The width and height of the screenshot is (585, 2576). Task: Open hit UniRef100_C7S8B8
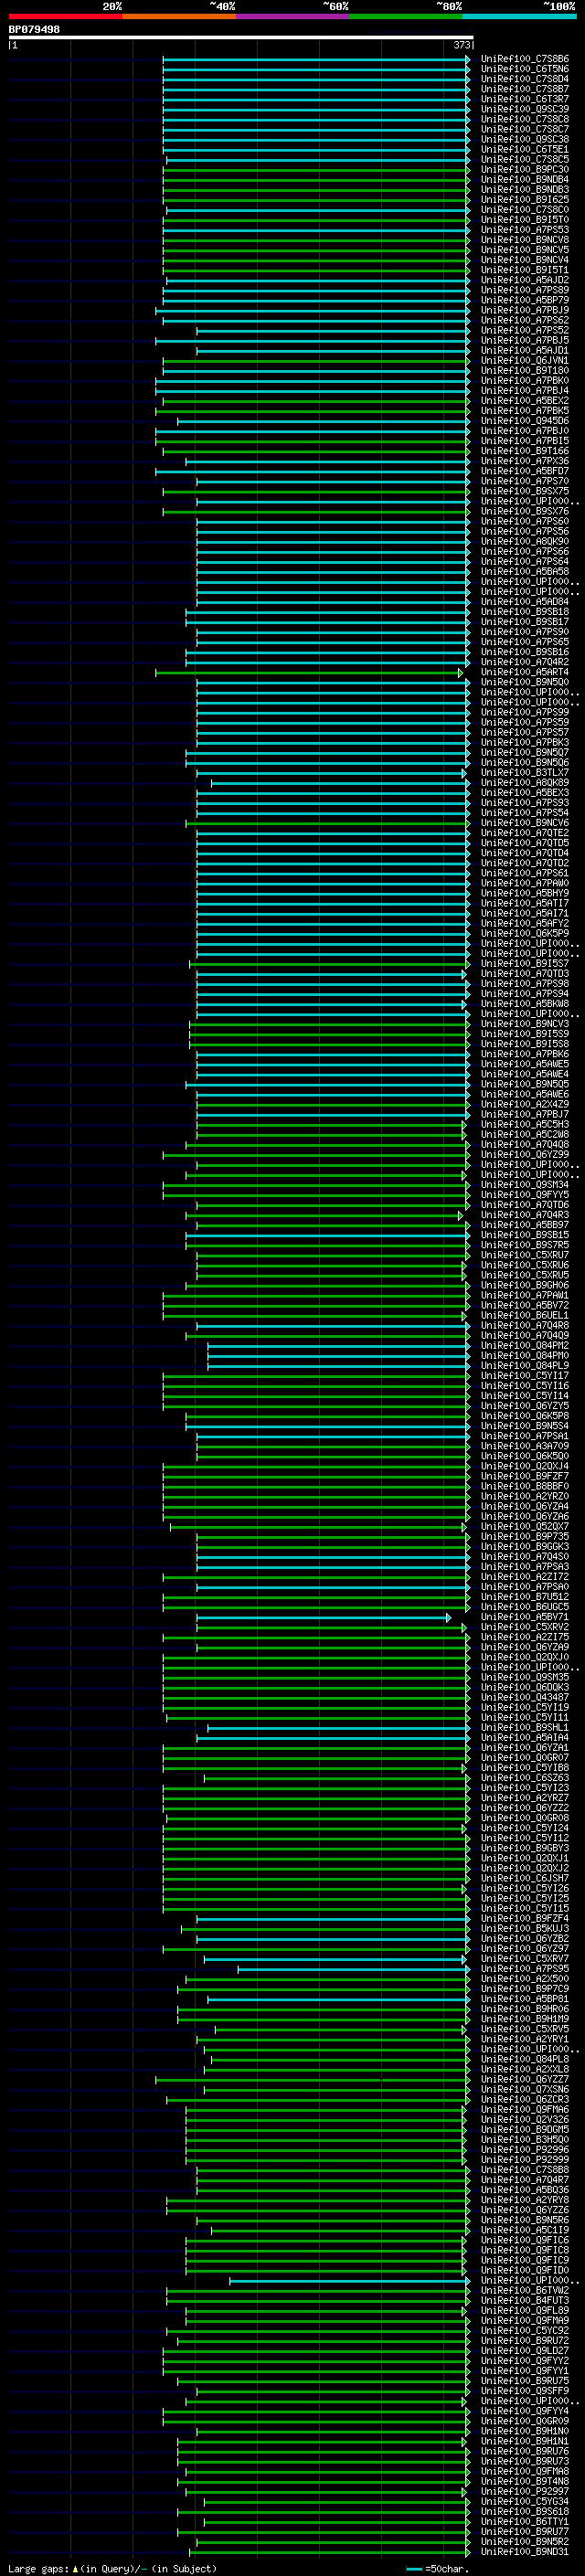point(525,2171)
